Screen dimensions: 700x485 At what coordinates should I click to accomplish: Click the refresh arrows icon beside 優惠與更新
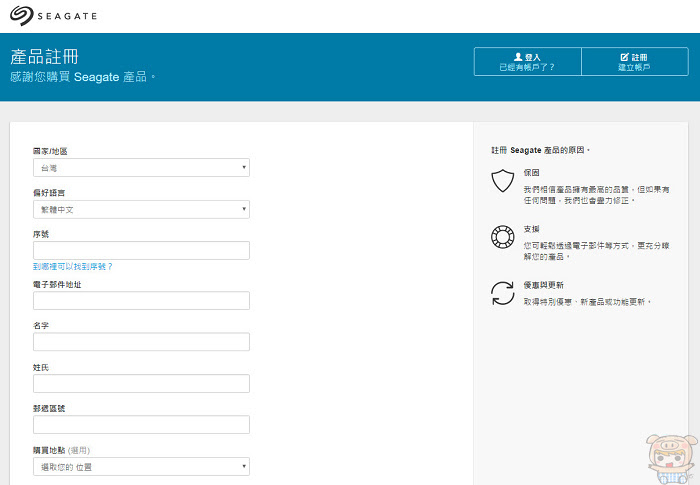503,293
